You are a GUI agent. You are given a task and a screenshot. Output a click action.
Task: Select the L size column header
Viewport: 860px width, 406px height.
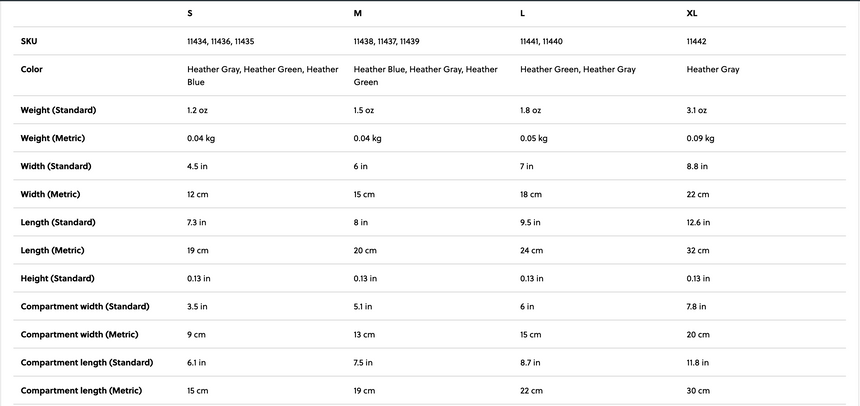coord(523,13)
